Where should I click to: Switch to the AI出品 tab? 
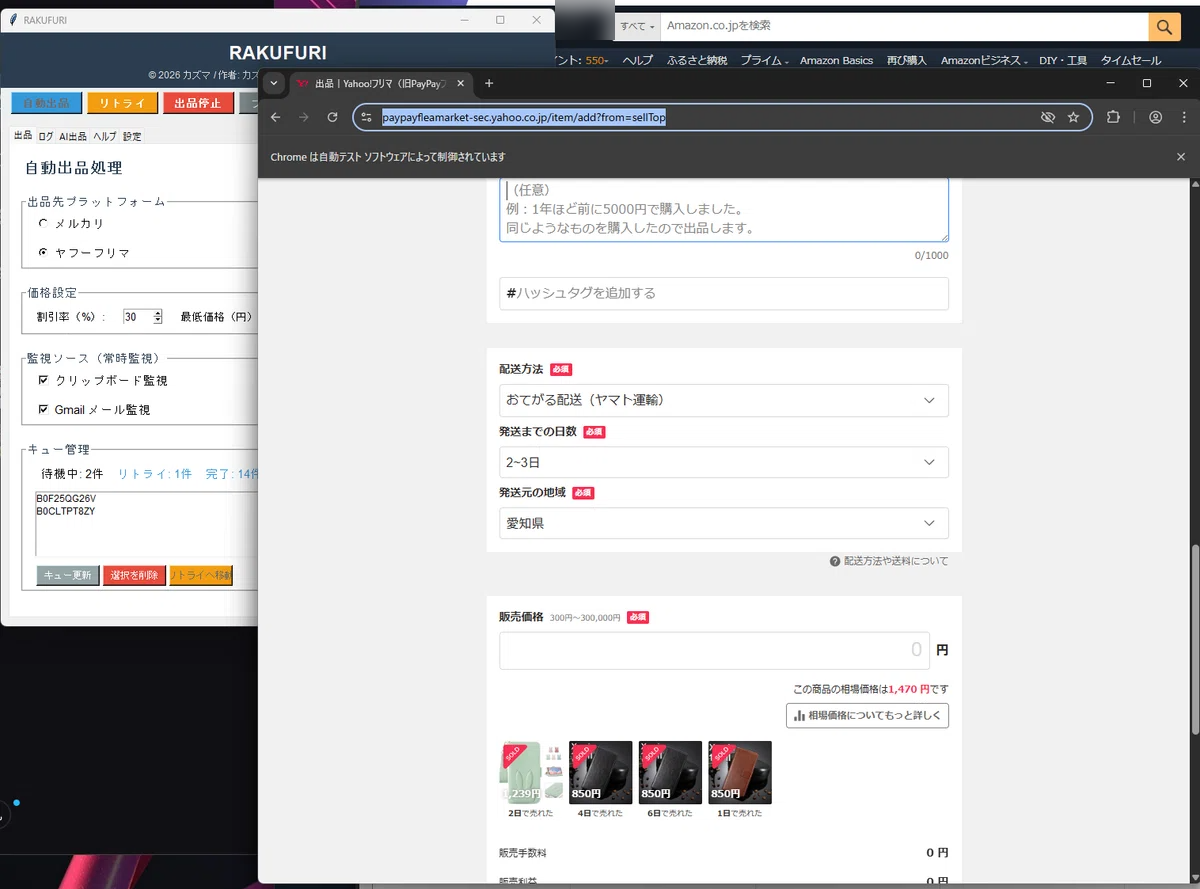(72, 136)
